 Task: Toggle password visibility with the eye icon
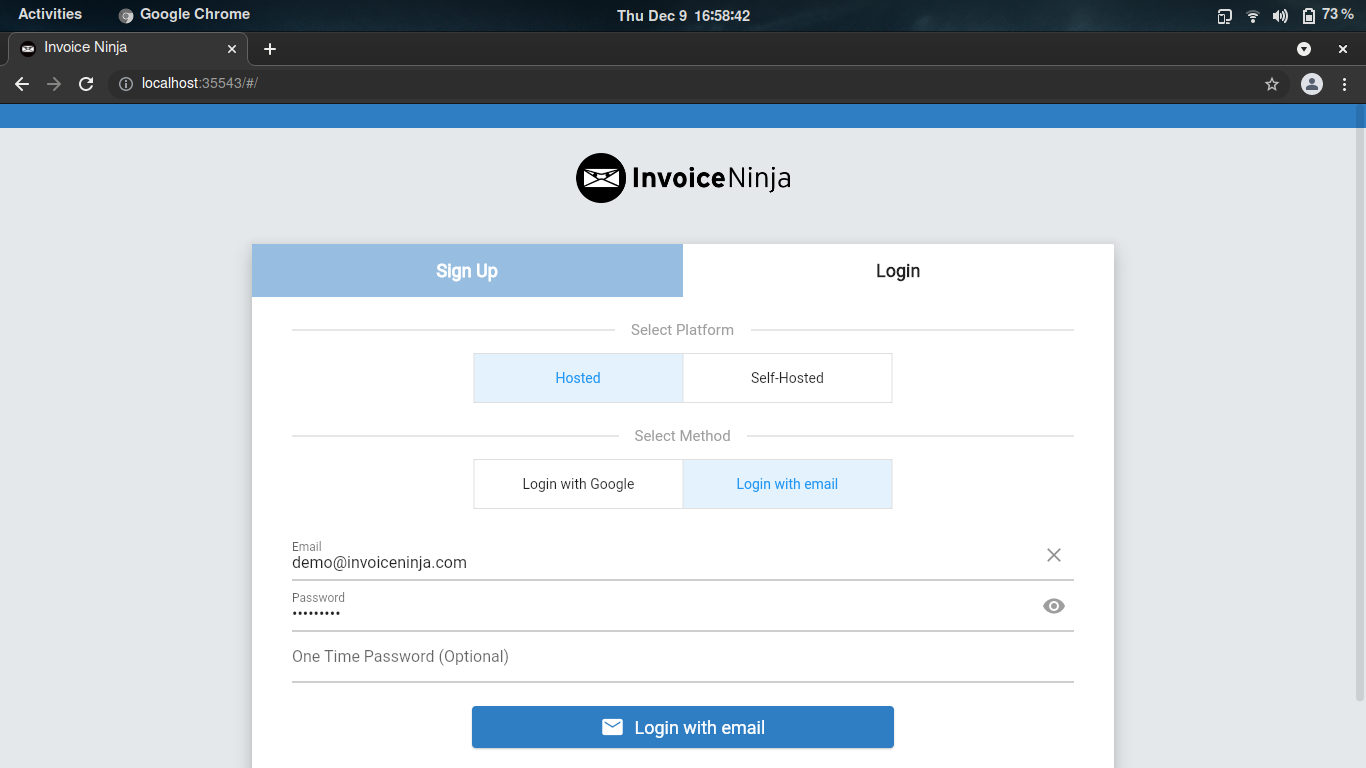click(1053, 606)
